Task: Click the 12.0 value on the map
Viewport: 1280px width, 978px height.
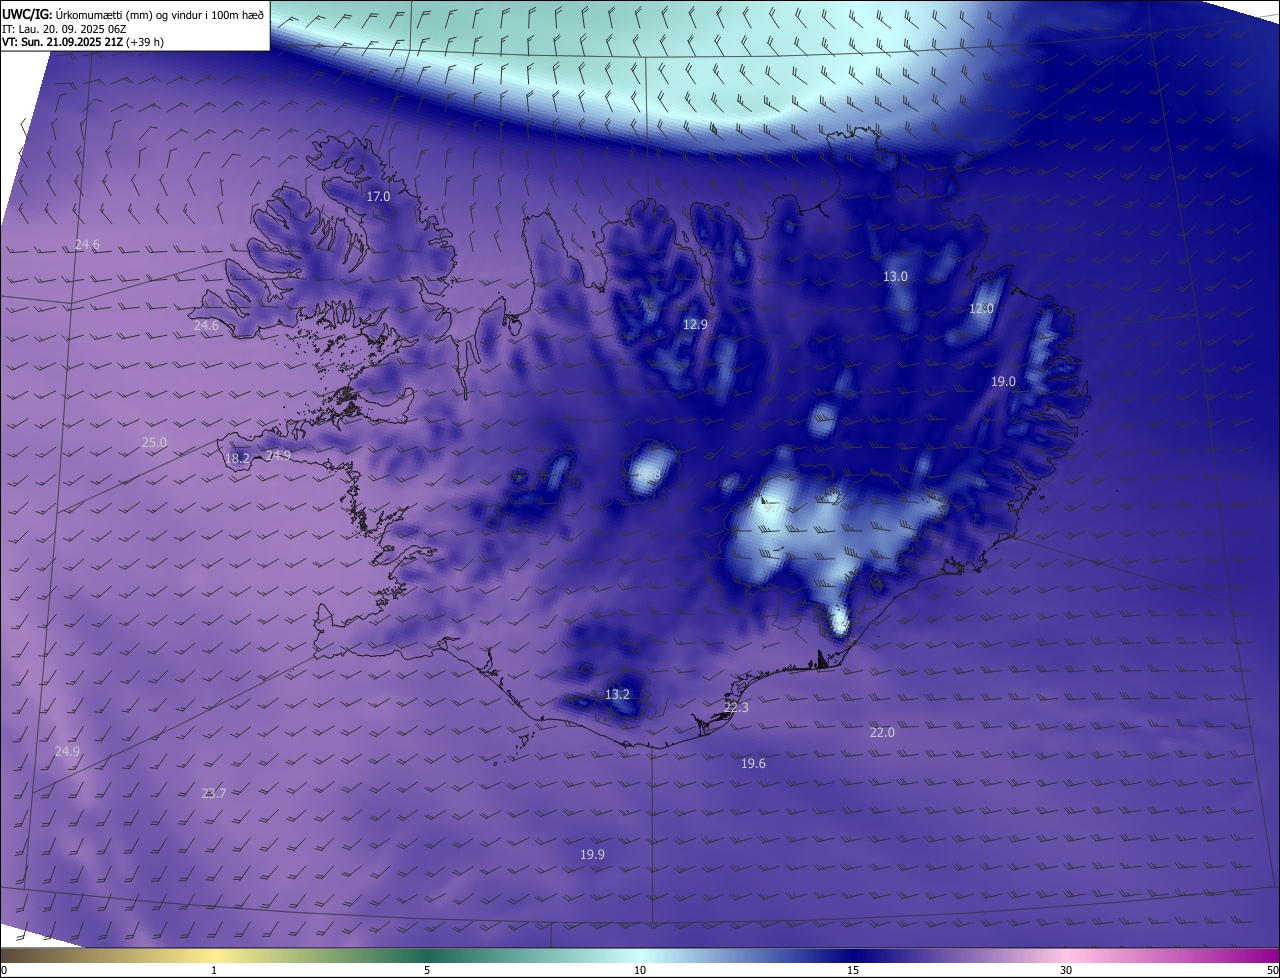Action: pos(981,309)
